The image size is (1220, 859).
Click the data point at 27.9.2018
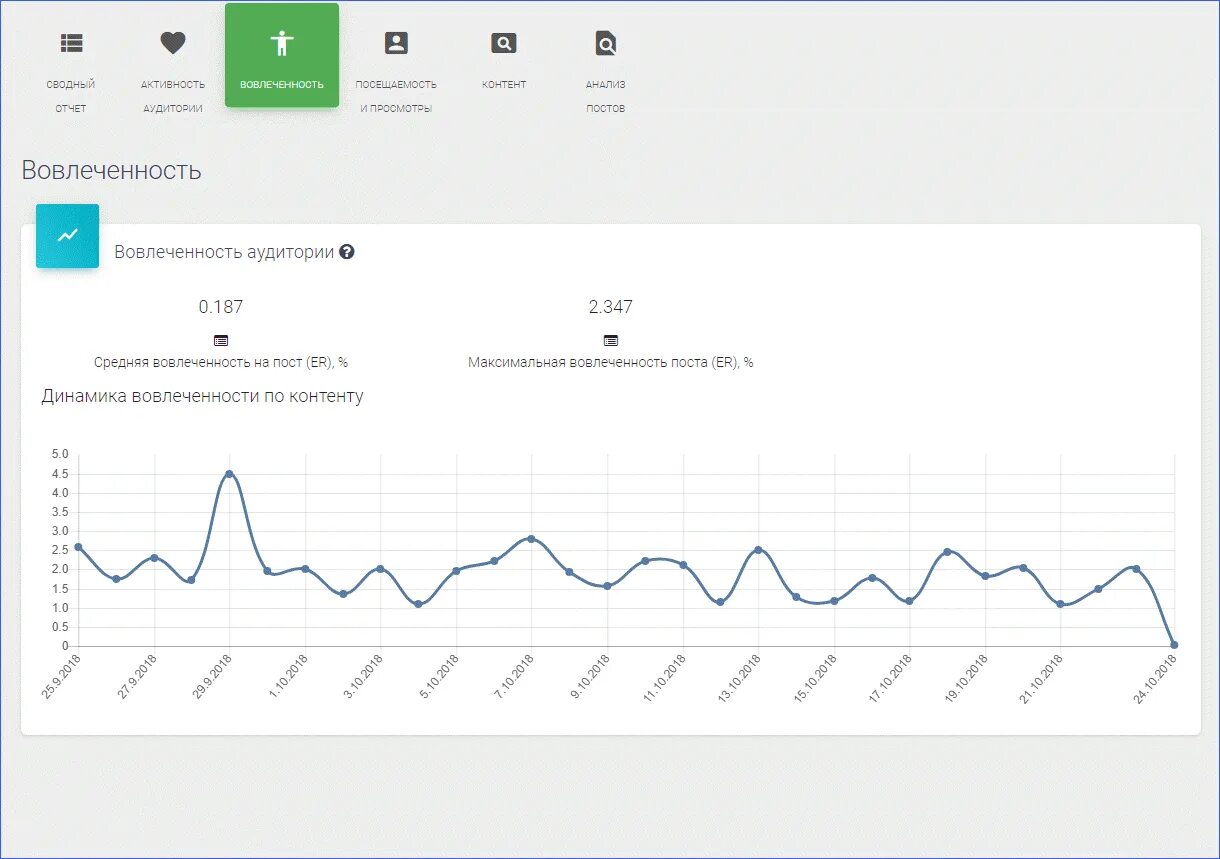(x=154, y=558)
